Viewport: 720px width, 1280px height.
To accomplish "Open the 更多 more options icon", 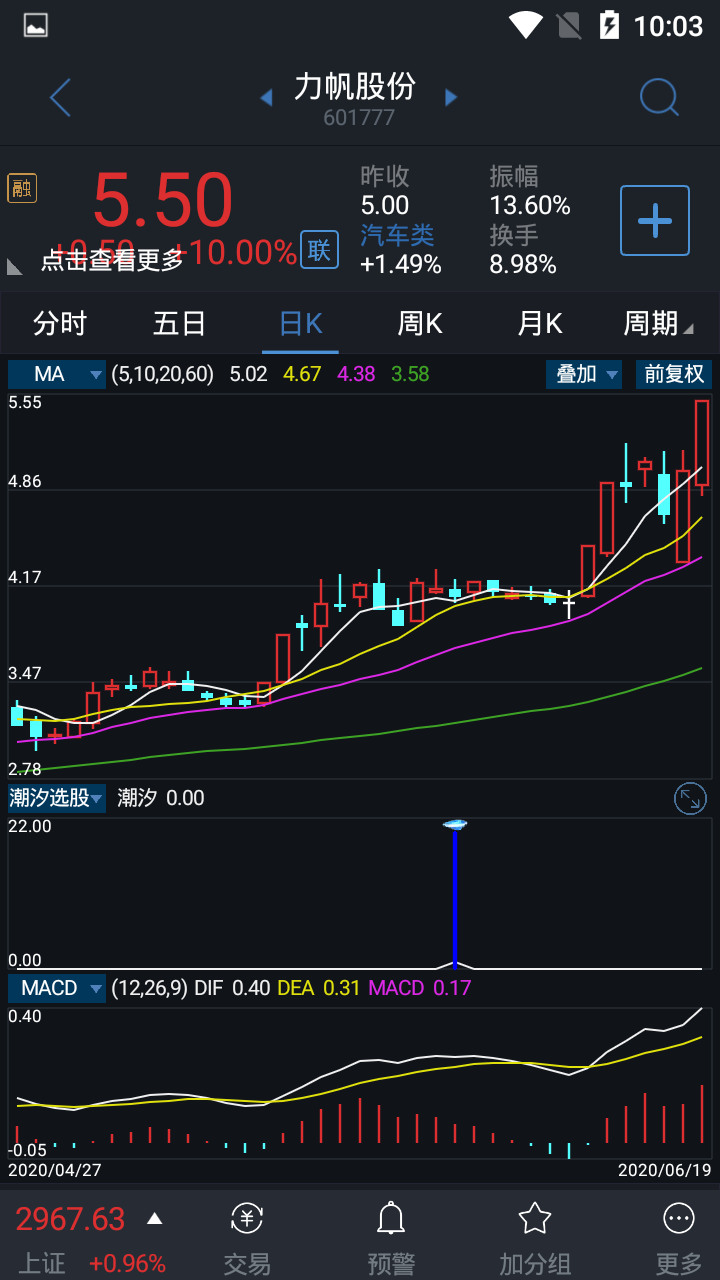I will point(679,1218).
